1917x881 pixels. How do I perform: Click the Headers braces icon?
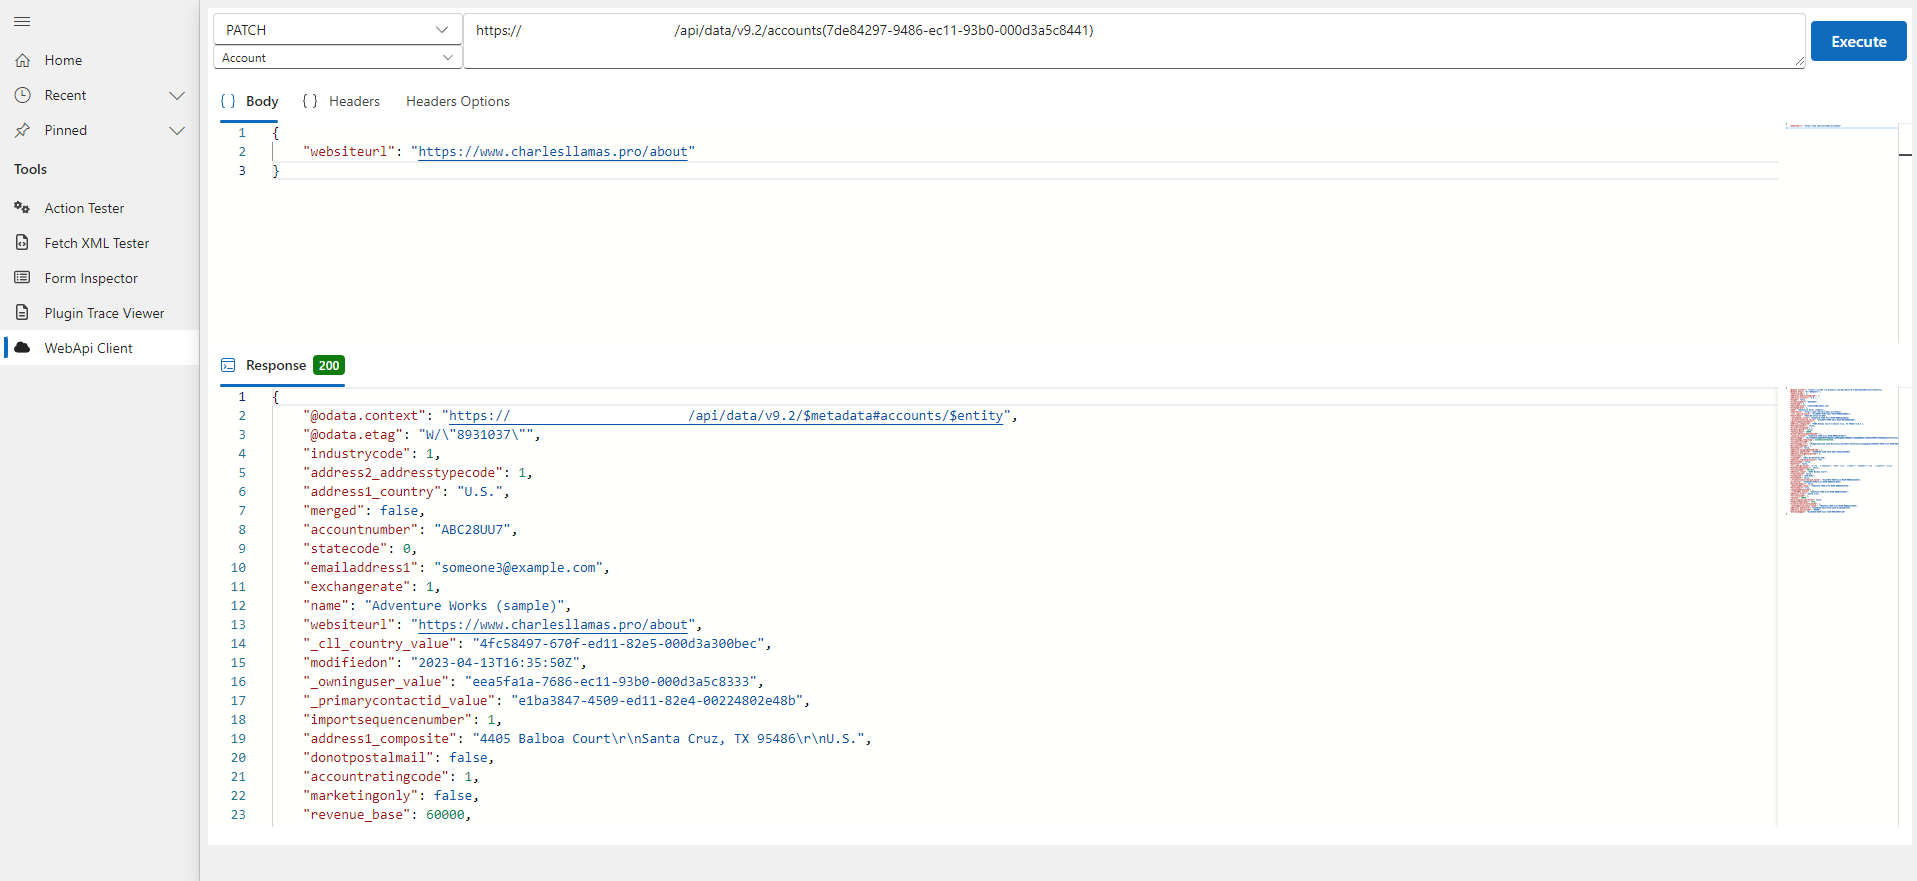coord(310,101)
